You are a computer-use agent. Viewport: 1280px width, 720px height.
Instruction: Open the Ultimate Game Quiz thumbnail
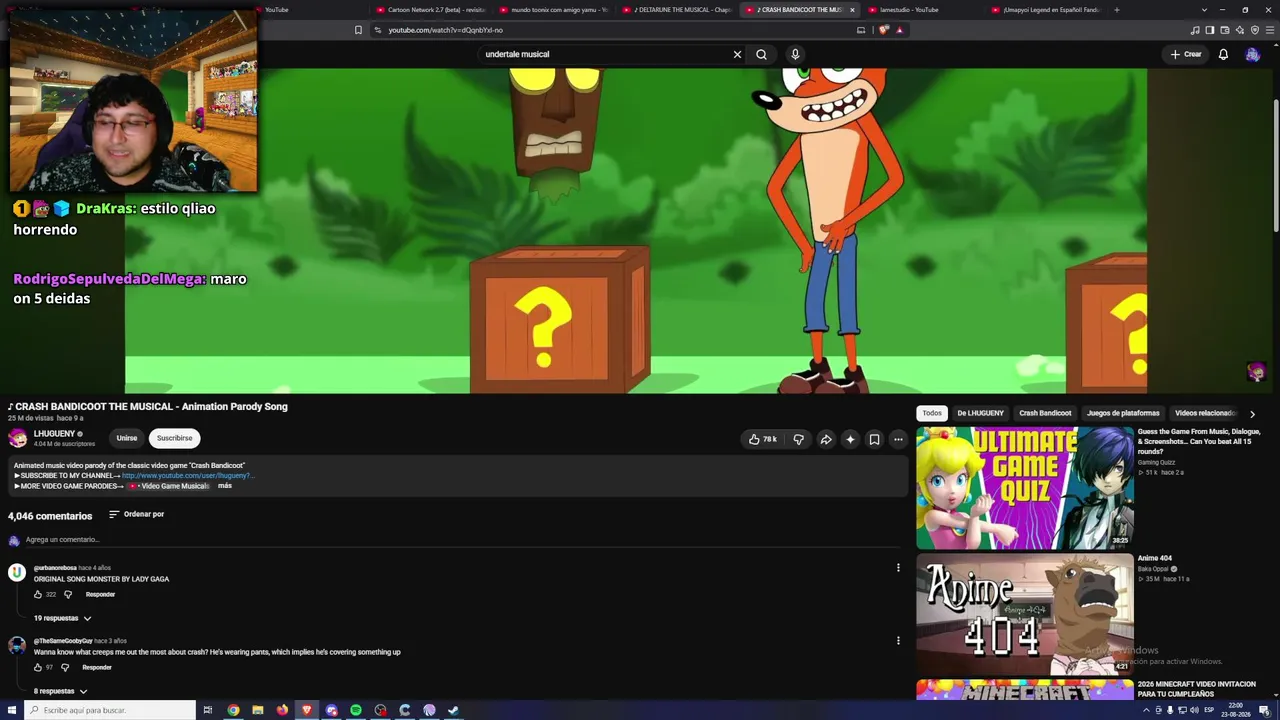[1025, 488]
